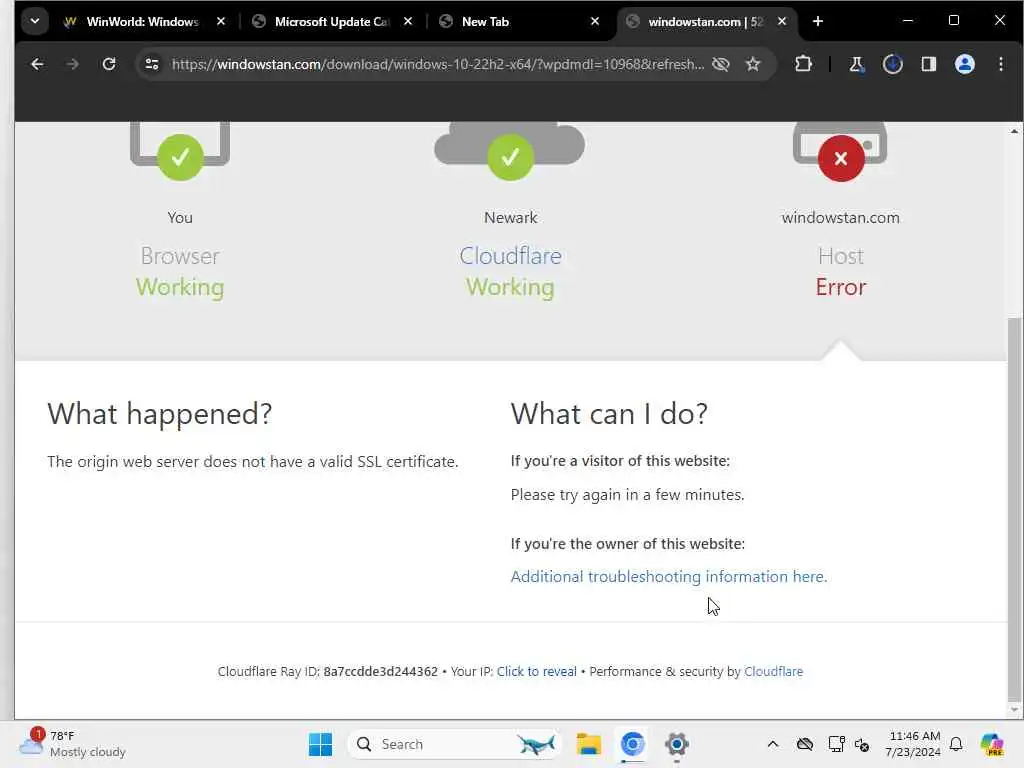Open the Cloudflare status link under Newark
This screenshot has height=768, width=1024.
click(510, 256)
